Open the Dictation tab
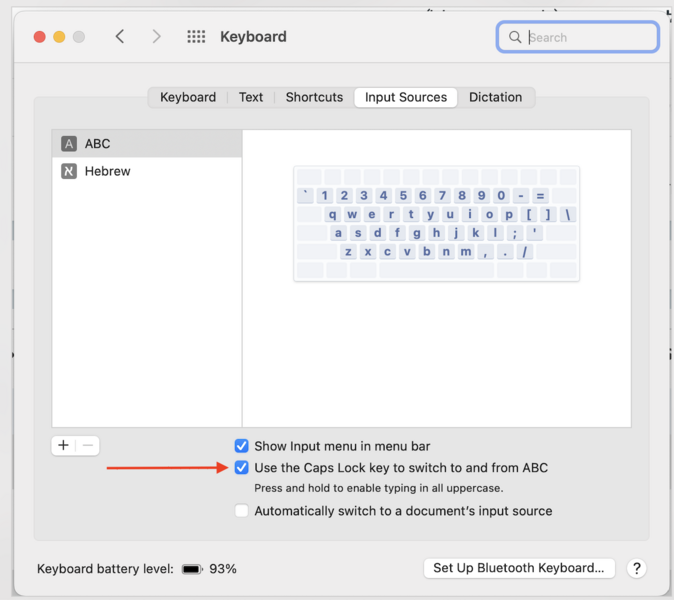The height and width of the screenshot is (600, 674). tap(496, 97)
